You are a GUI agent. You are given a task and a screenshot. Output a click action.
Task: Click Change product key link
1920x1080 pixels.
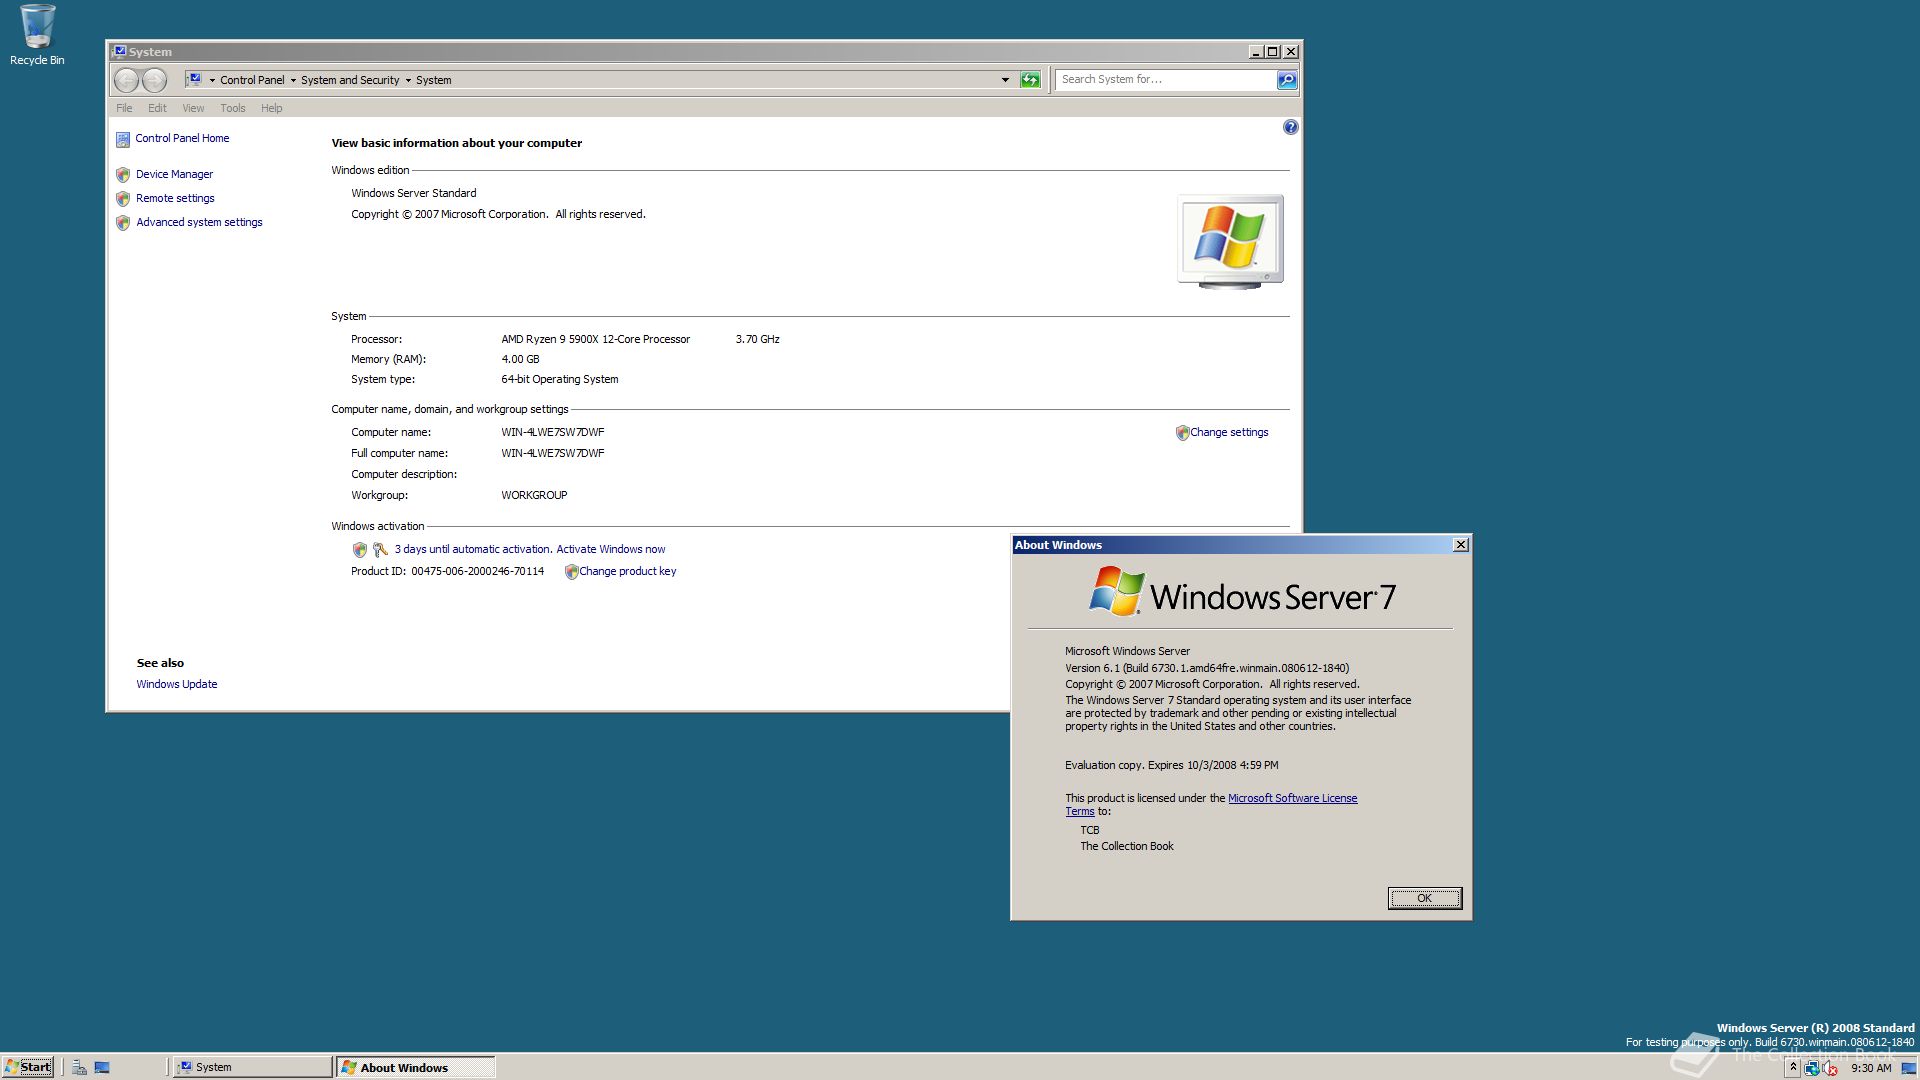tap(628, 571)
